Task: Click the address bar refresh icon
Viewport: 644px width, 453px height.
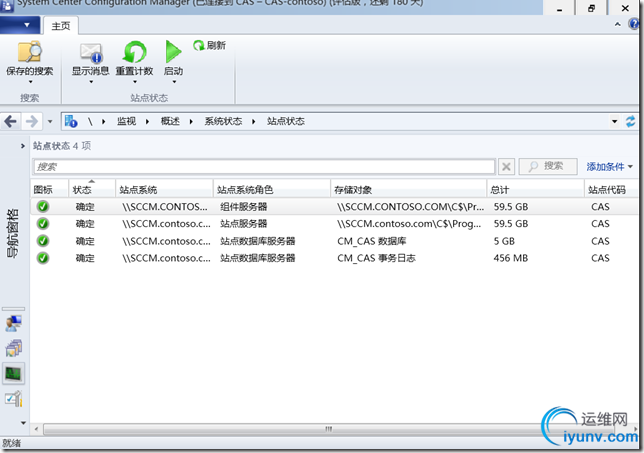Action: pos(630,122)
